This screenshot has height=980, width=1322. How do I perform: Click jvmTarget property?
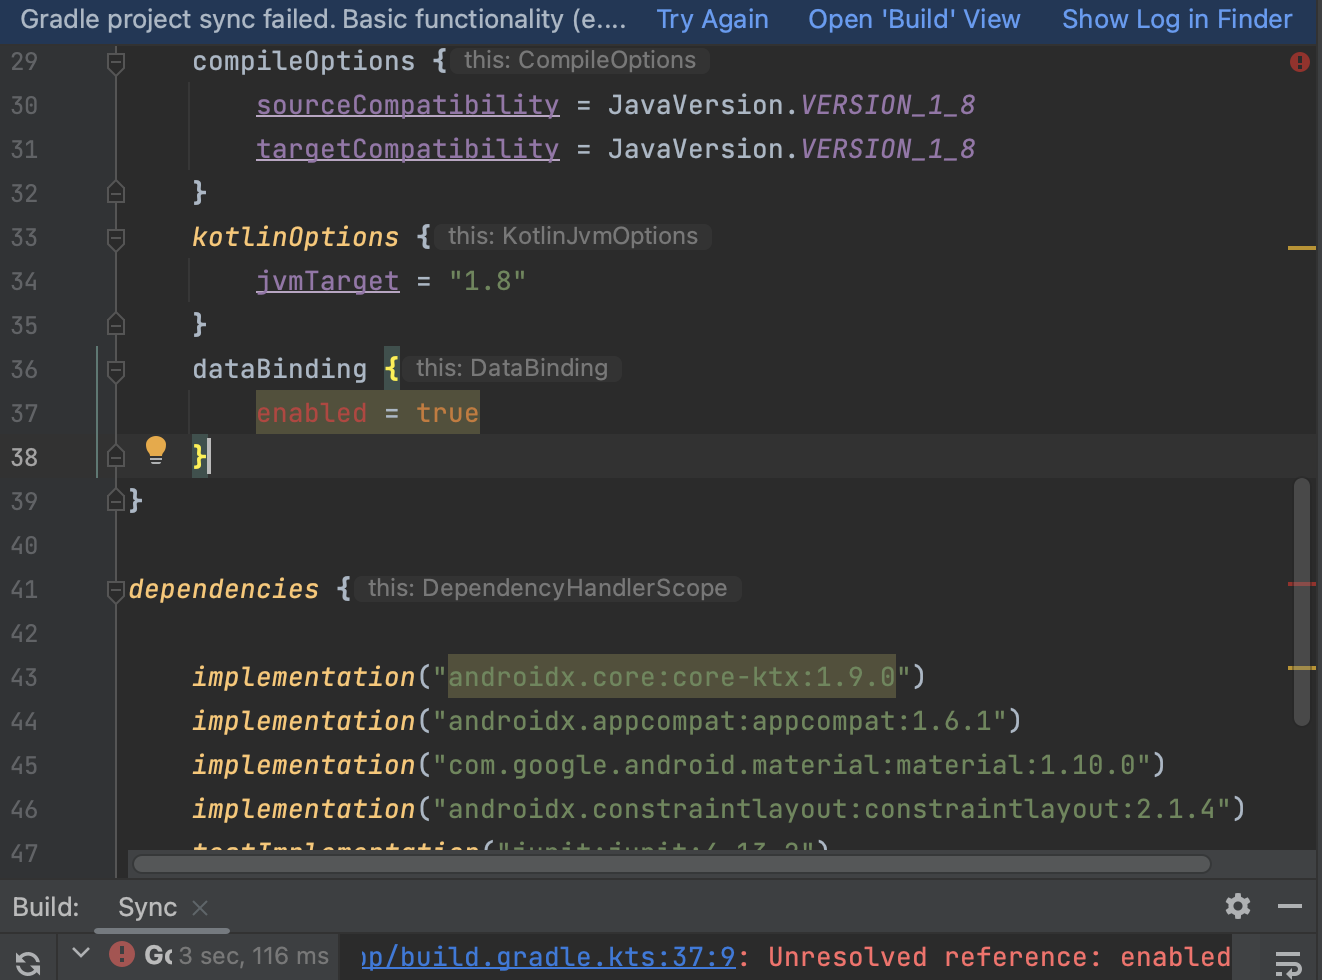click(327, 281)
